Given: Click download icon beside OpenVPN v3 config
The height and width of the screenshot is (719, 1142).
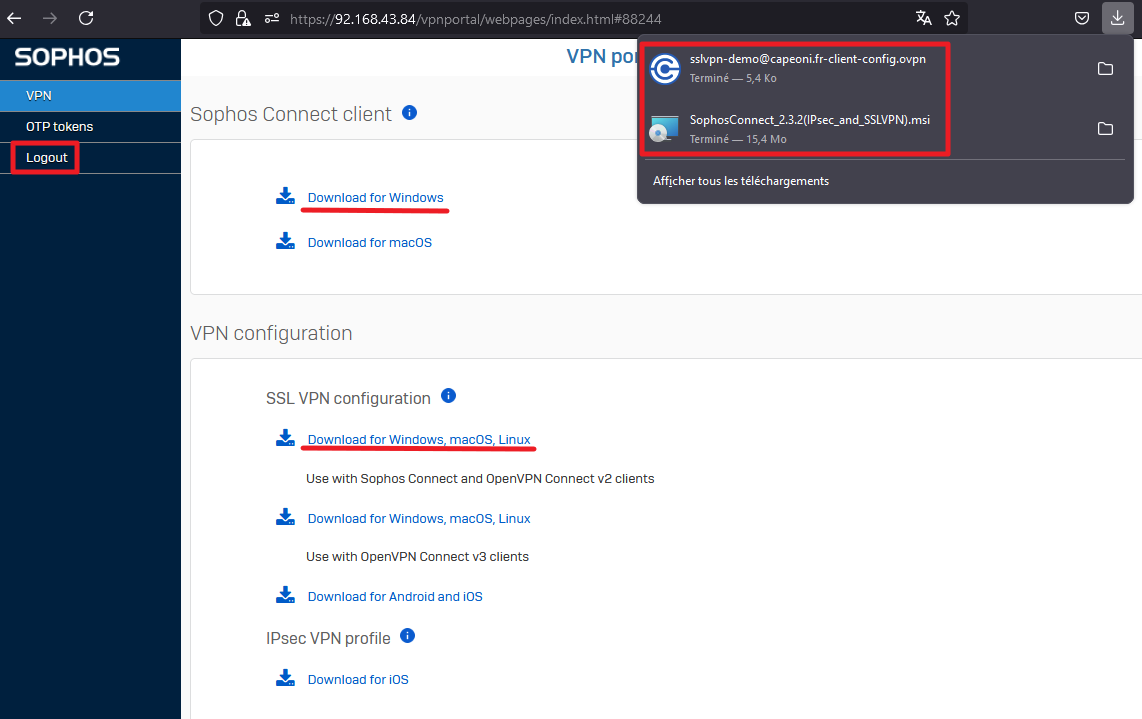Looking at the screenshot, I should click(x=286, y=517).
